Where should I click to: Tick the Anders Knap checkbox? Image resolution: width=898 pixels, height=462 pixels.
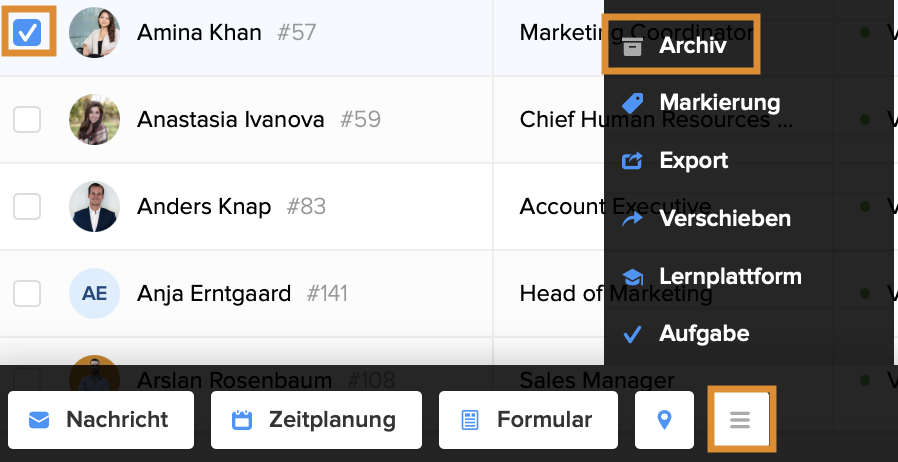coord(27,207)
